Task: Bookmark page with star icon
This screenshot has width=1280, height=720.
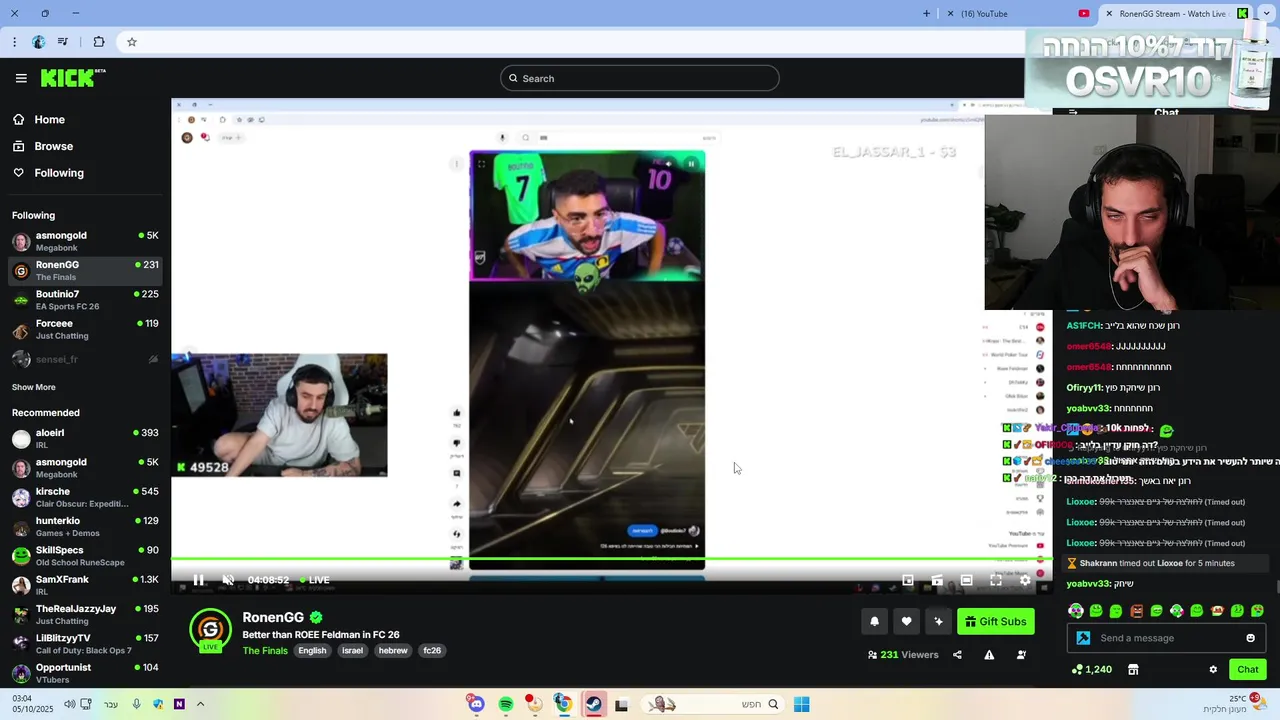Action: pyautogui.click(x=131, y=42)
